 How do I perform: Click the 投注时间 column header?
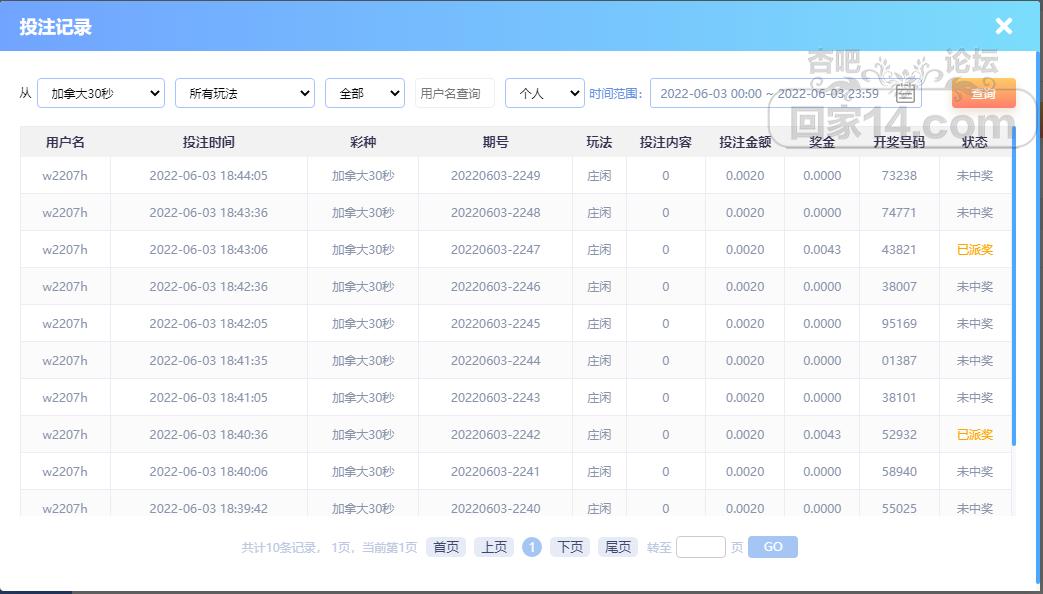pyautogui.click(x=208, y=142)
